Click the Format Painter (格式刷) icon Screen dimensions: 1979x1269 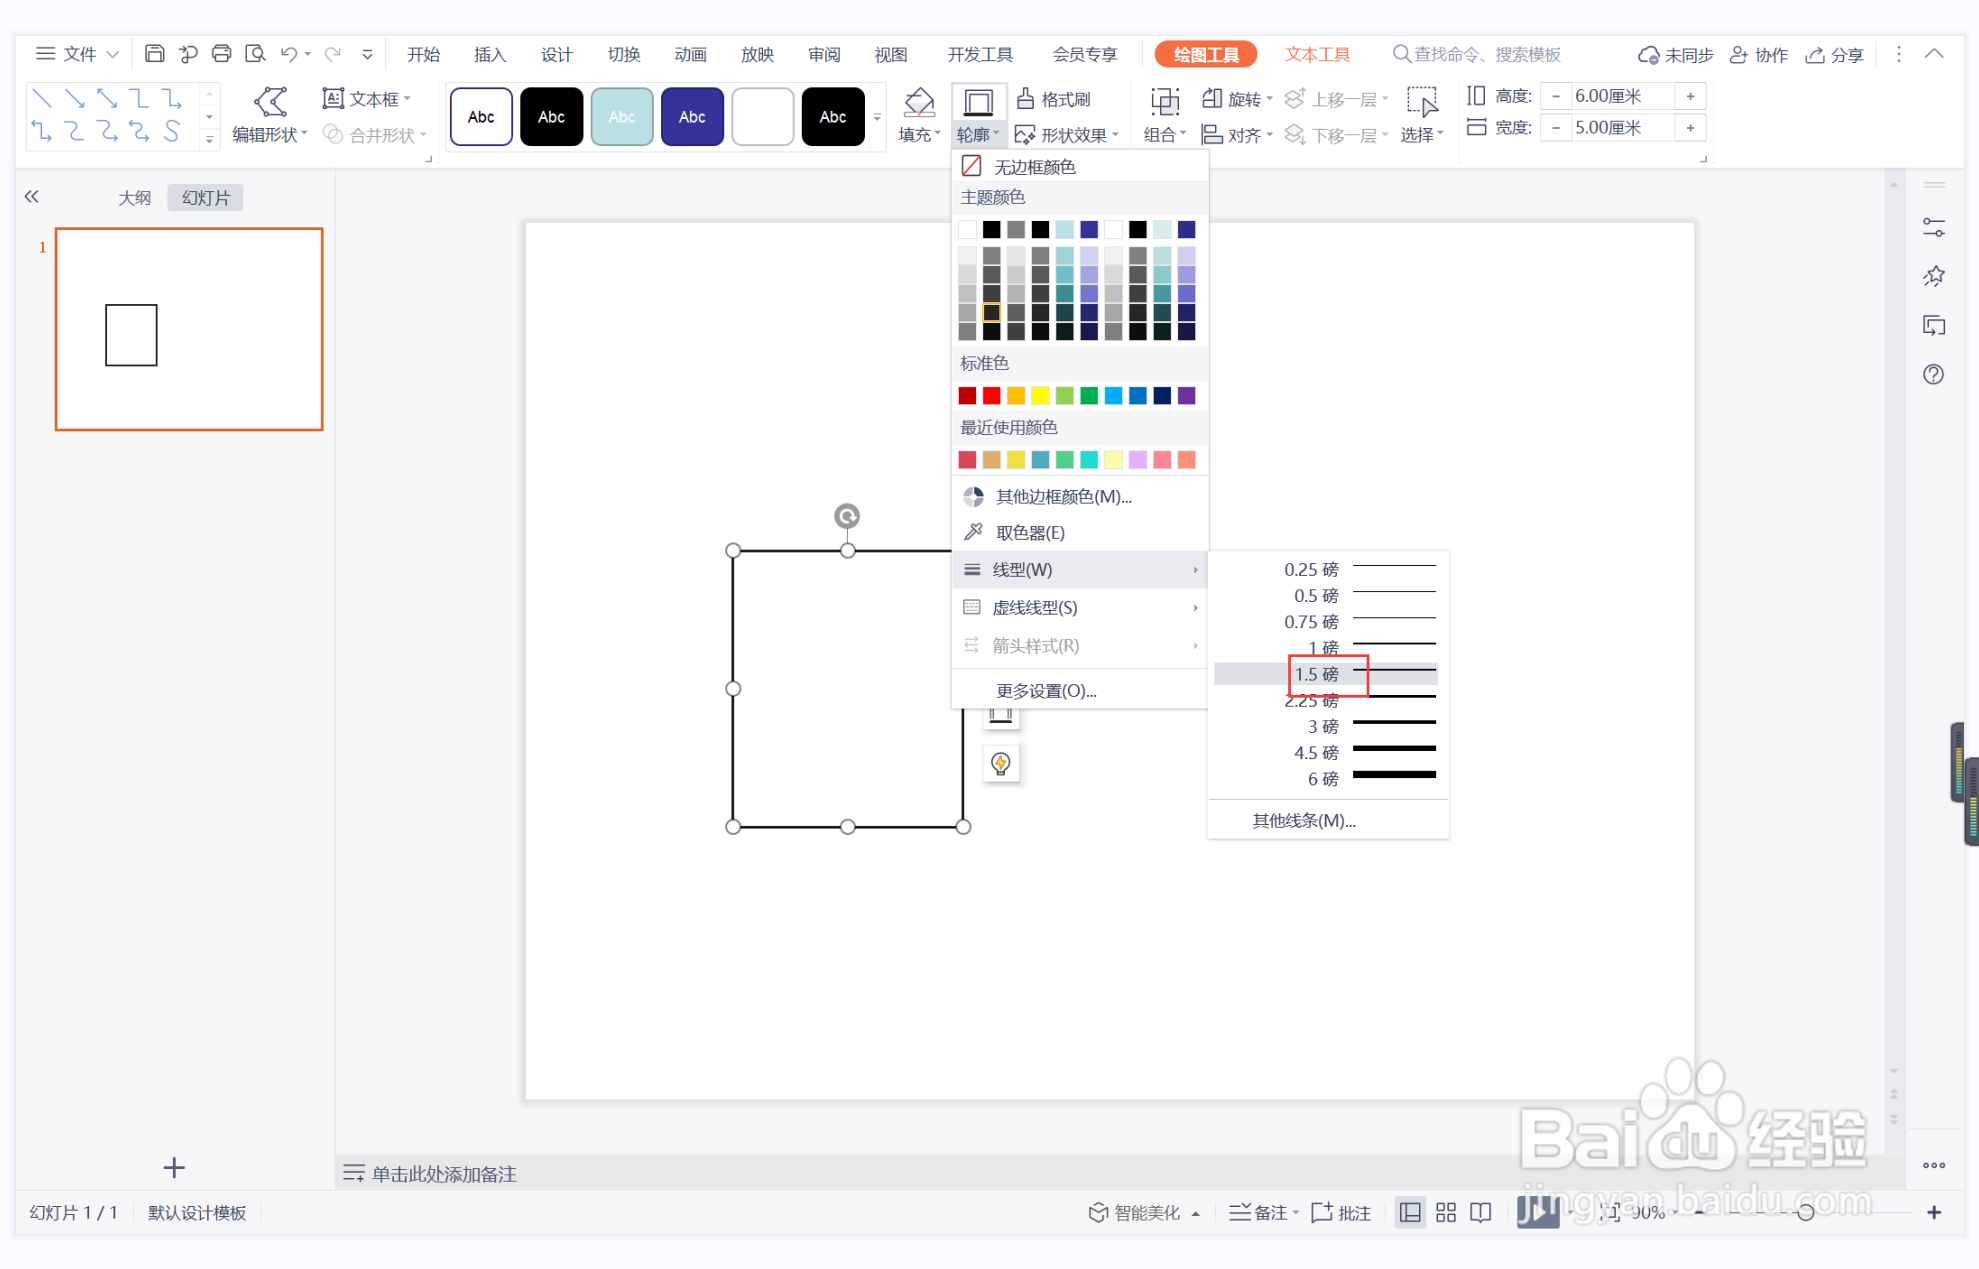point(1025,98)
